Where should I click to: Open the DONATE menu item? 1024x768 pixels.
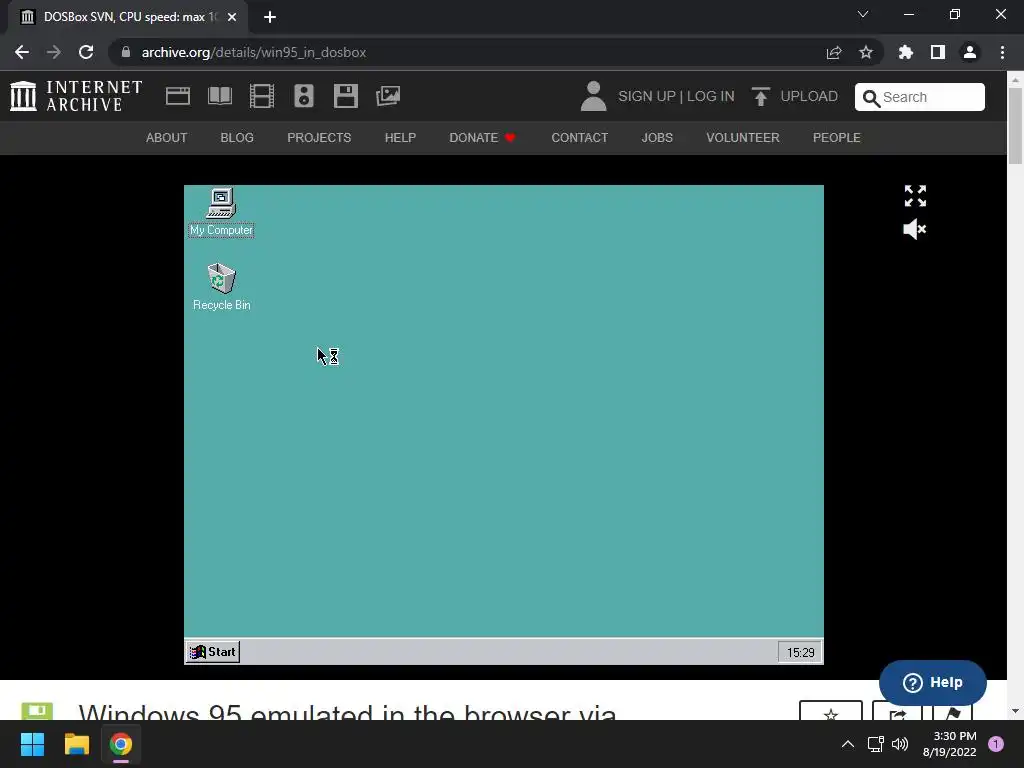[482, 138]
